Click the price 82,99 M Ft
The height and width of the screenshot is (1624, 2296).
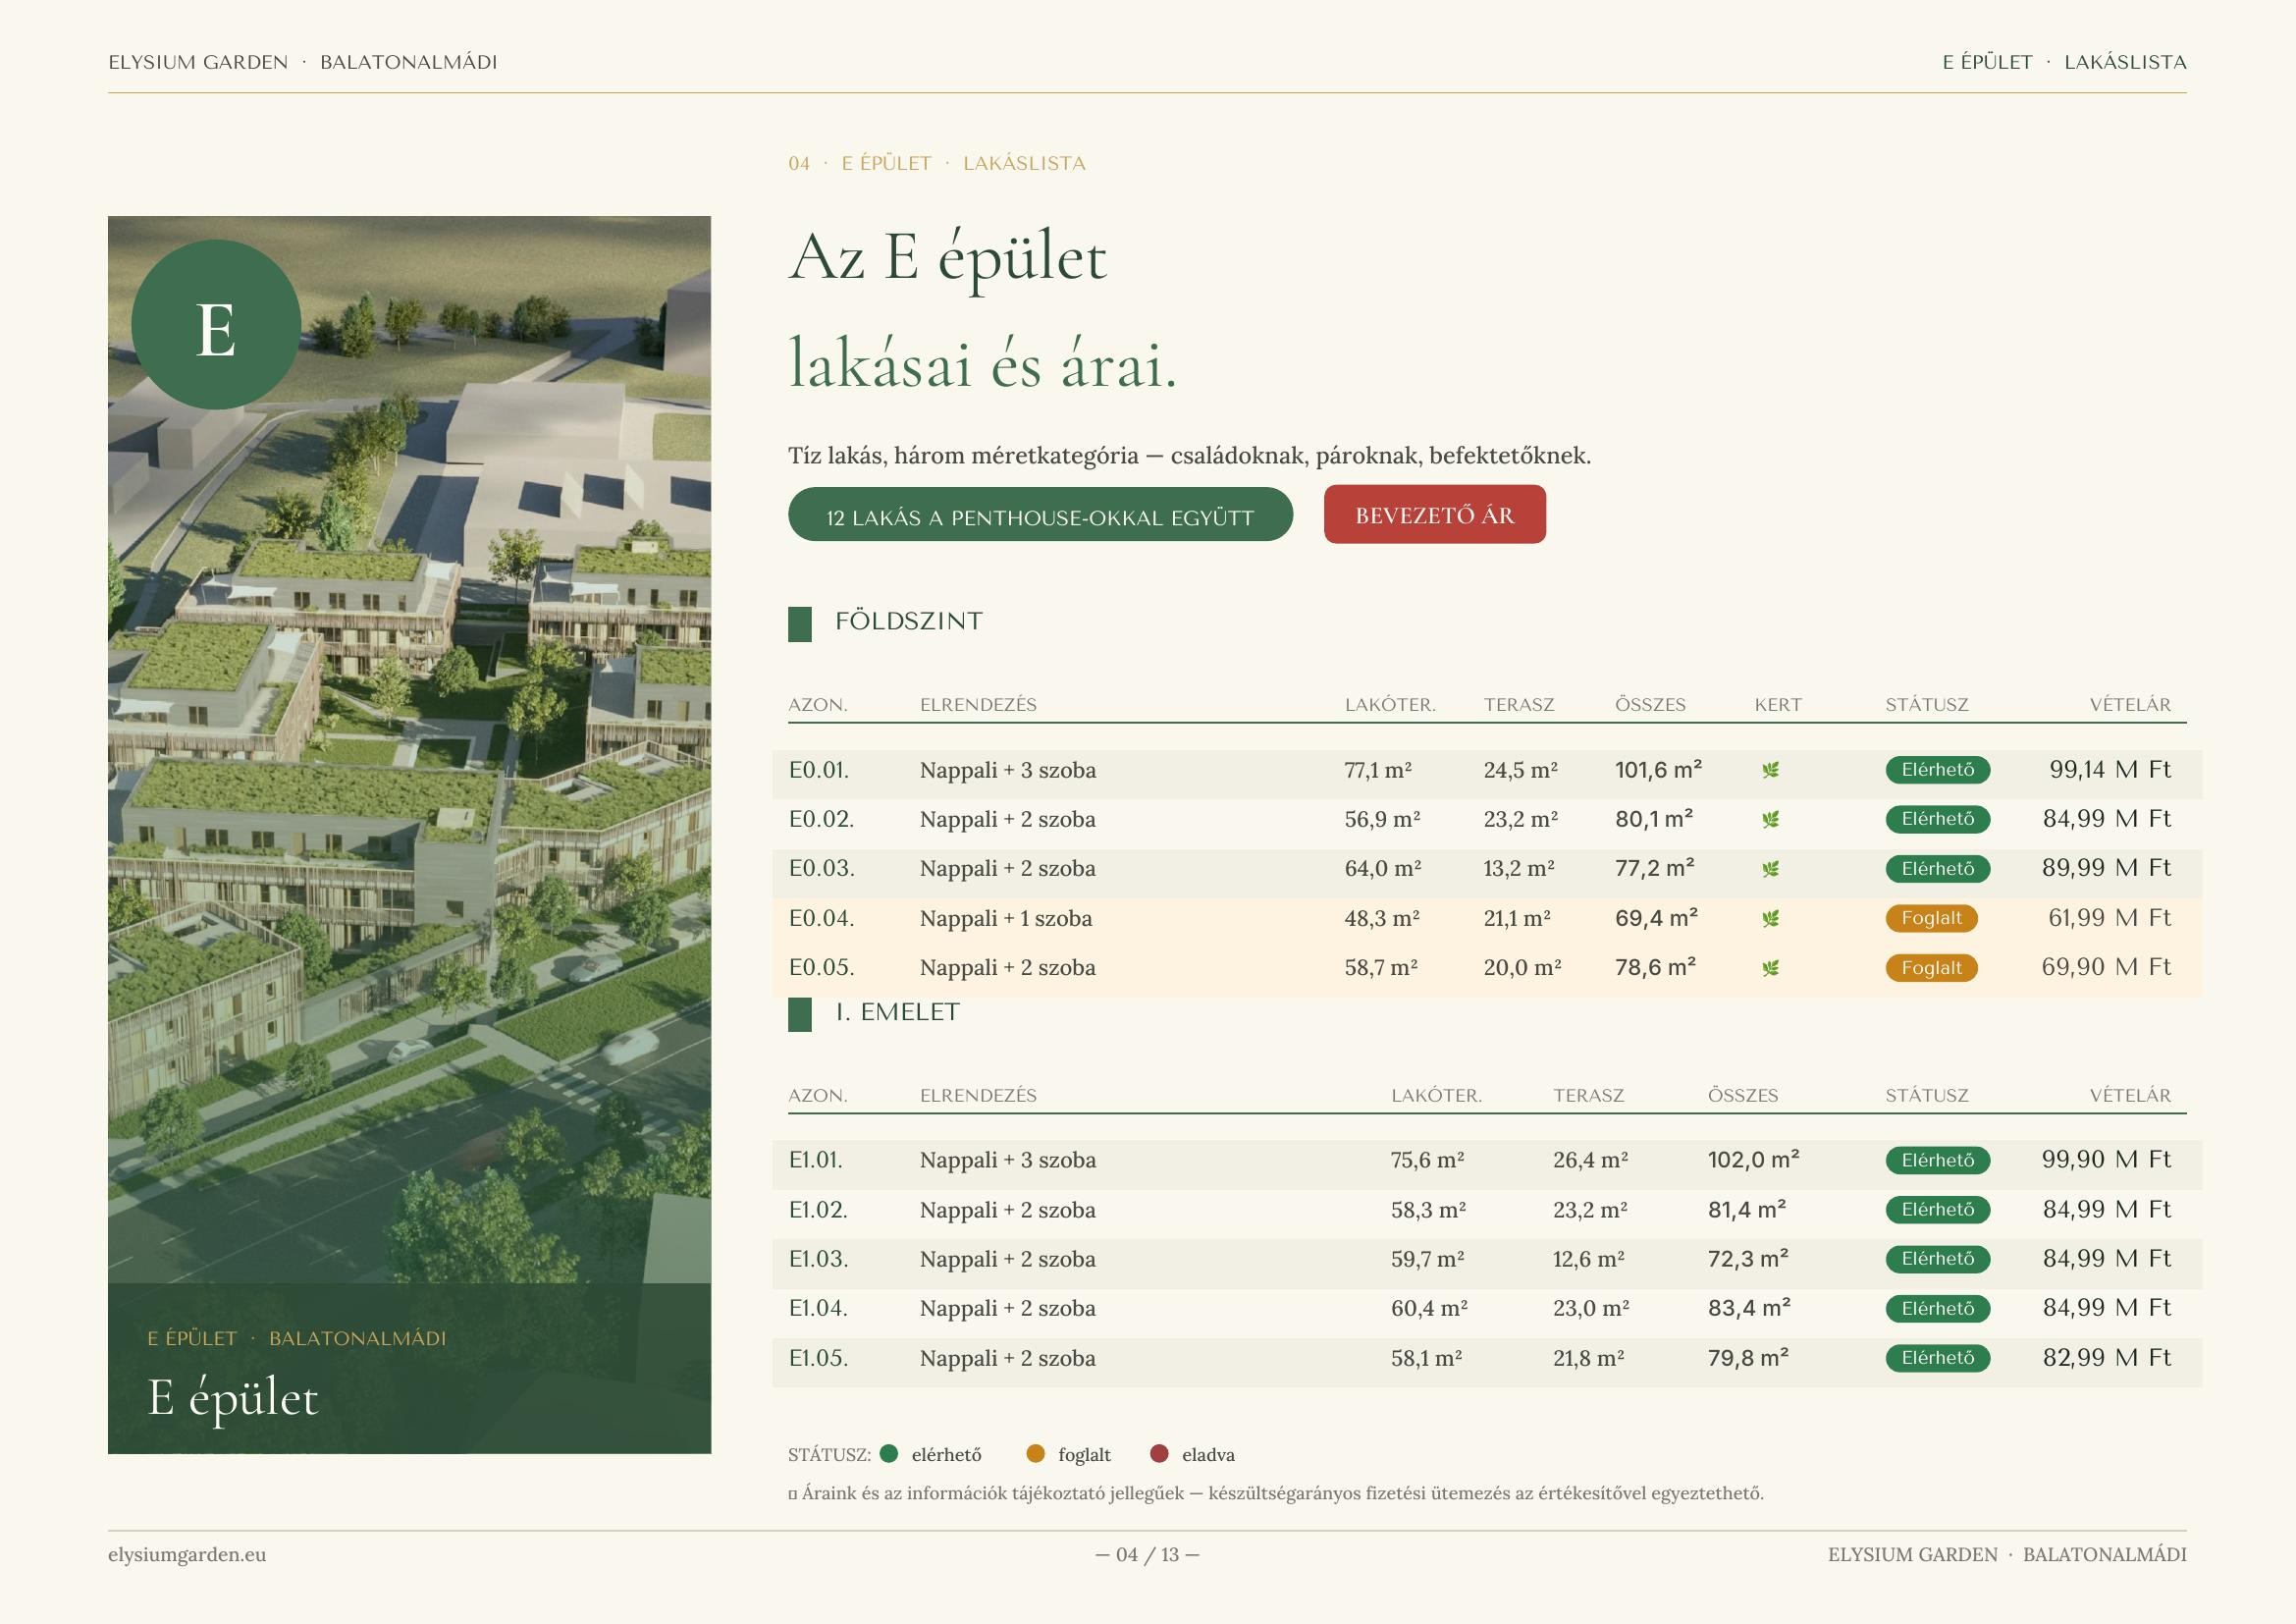coord(2107,1357)
